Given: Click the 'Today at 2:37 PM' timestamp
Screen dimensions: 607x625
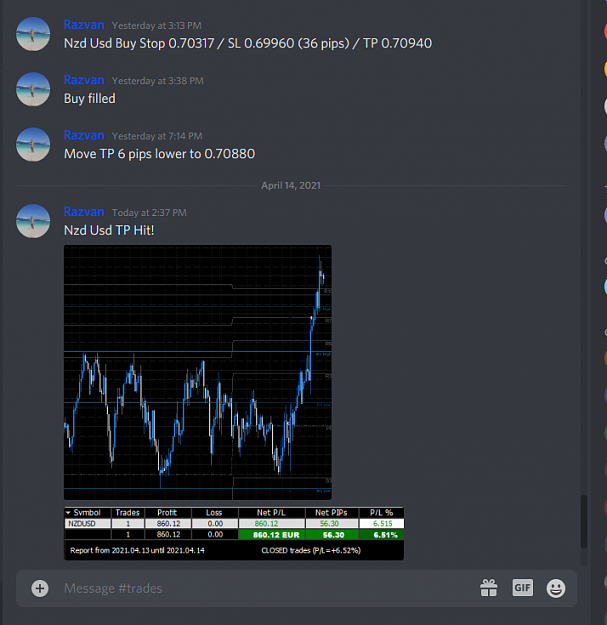Looking at the screenshot, I should [x=149, y=212].
